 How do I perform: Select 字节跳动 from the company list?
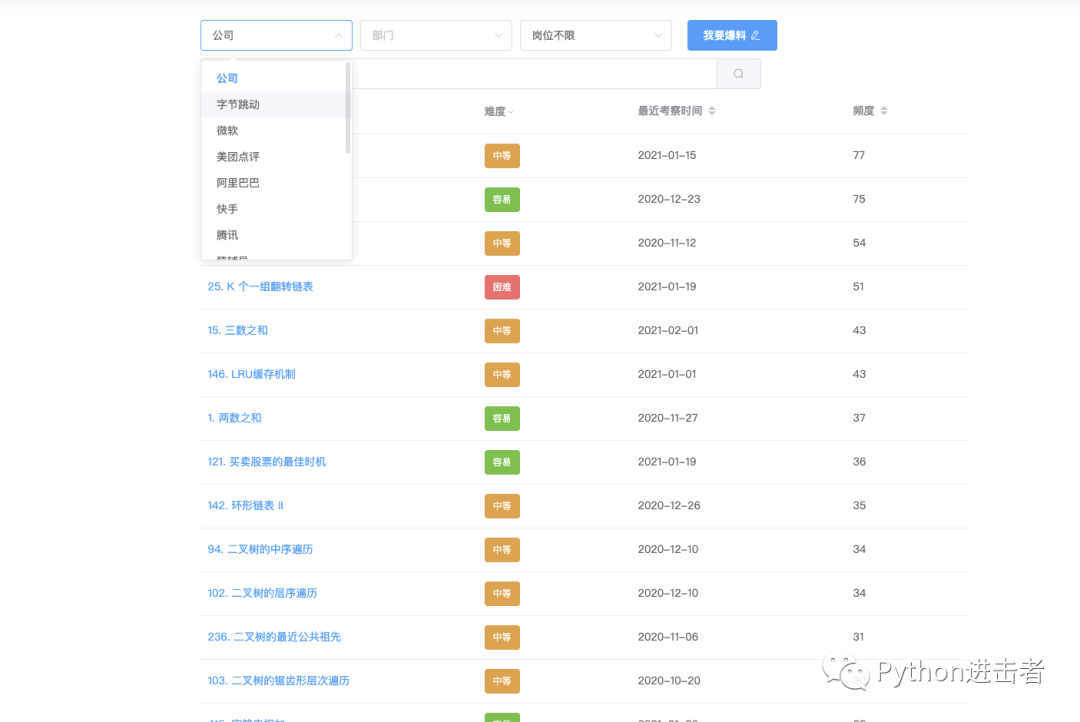(238, 103)
